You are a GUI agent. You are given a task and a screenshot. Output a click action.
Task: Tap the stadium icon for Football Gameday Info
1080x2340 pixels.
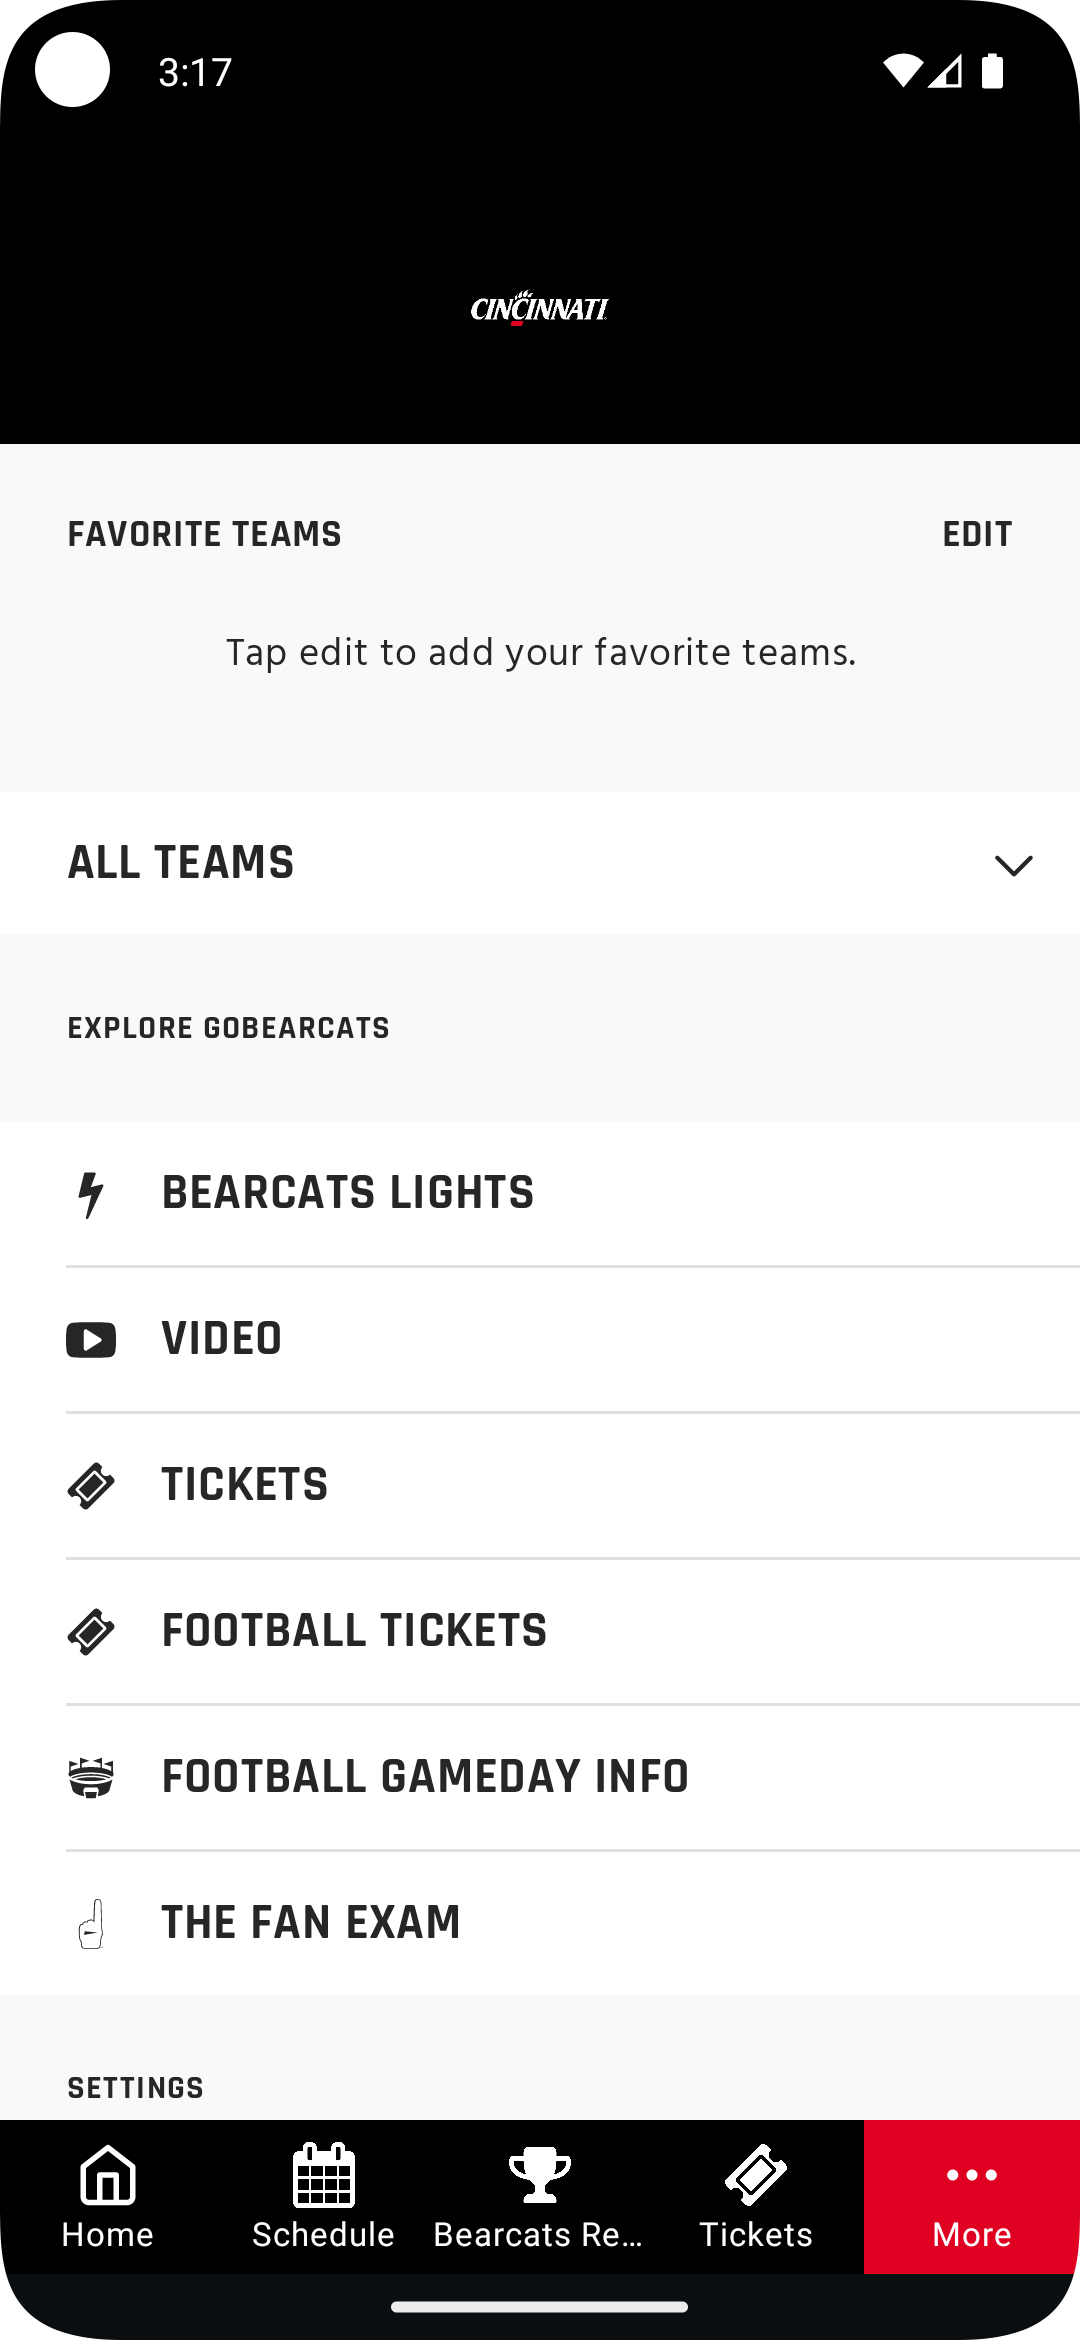click(x=91, y=1778)
